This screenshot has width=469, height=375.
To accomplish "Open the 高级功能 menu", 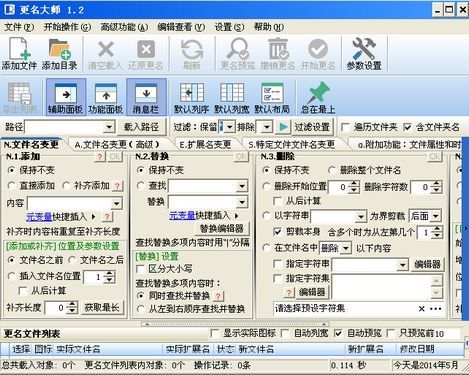I will point(124,27).
